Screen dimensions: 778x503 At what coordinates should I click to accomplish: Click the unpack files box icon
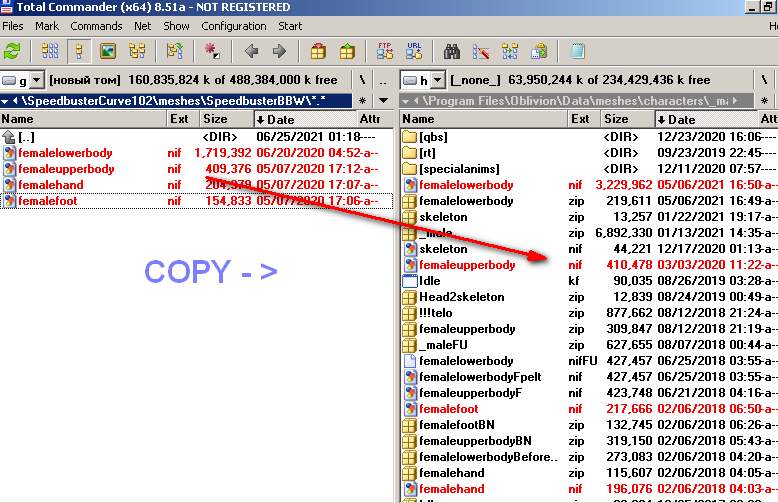(x=347, y=51)
